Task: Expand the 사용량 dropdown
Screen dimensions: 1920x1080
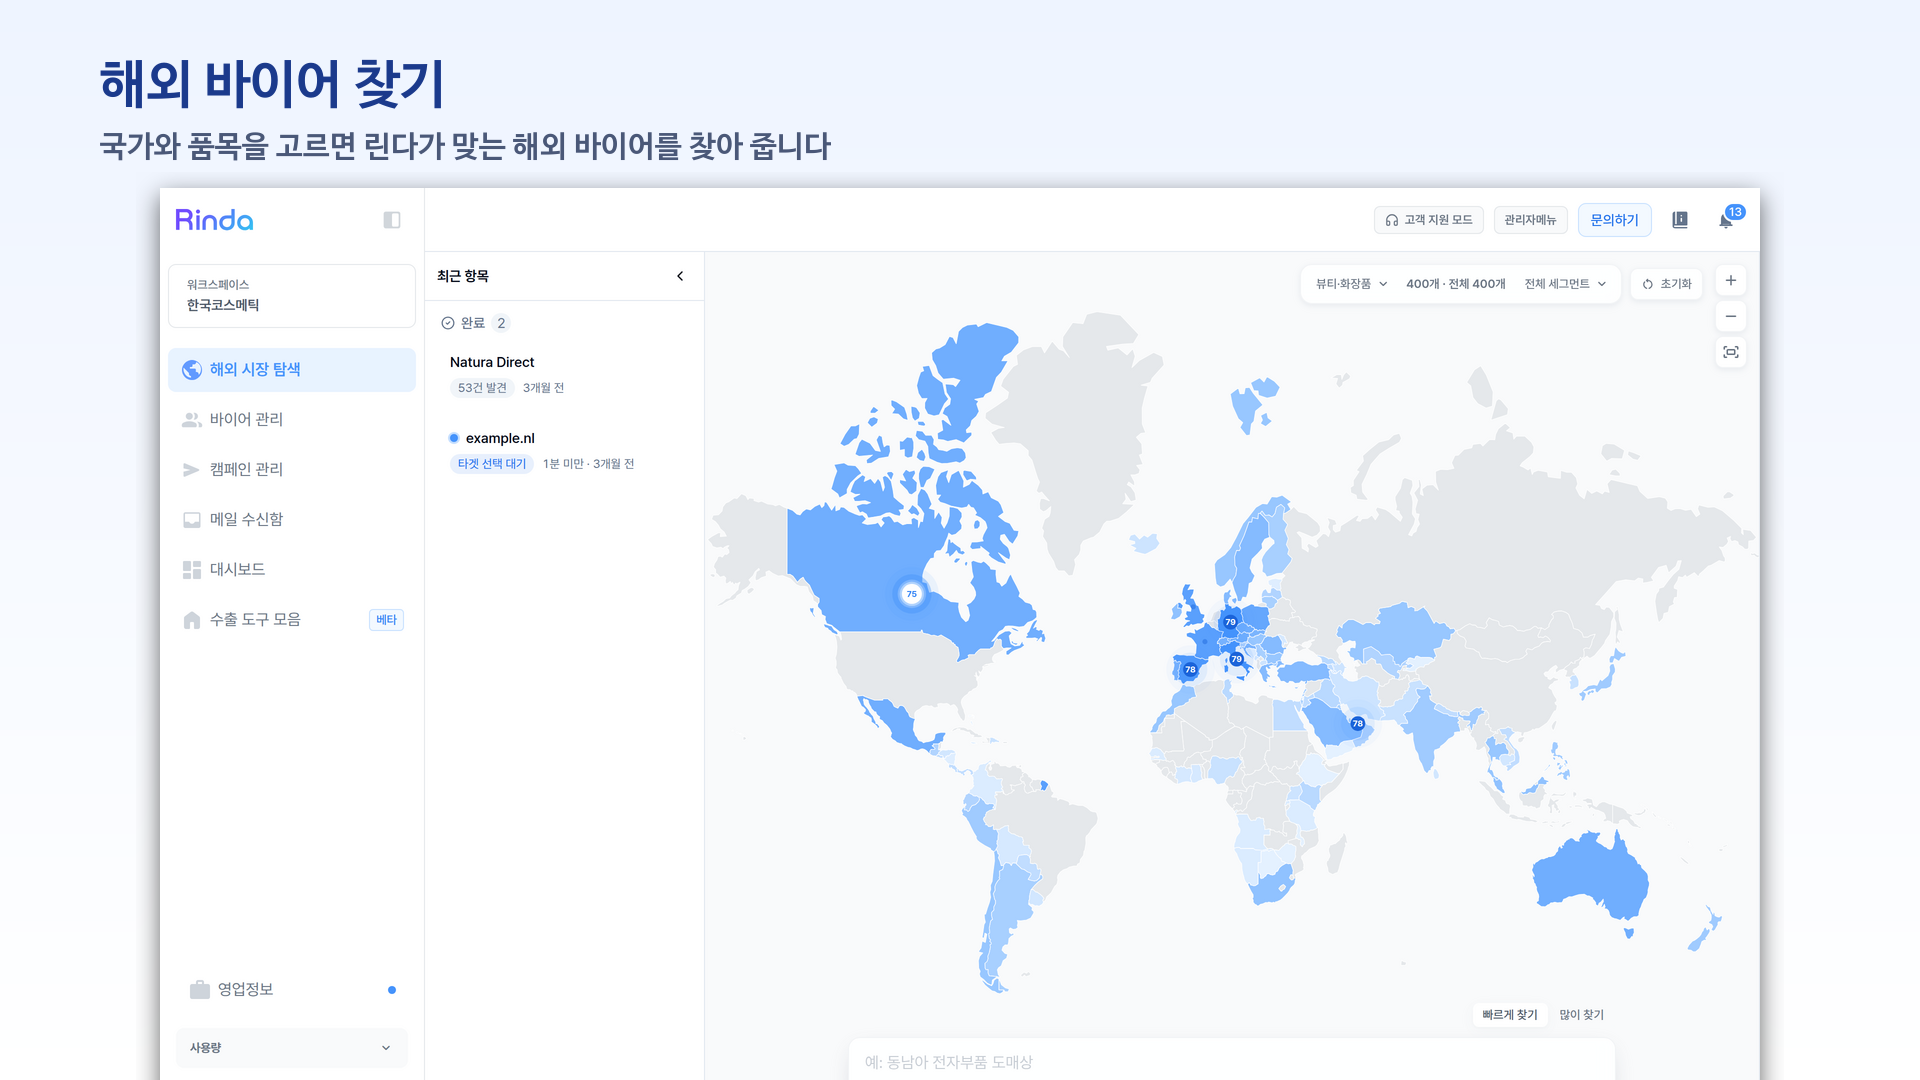Action: pyautogui.click(x=292, y=1047)
